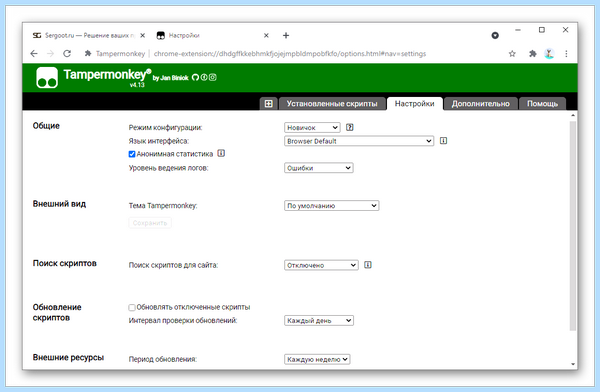Open Режим конфигурации dropdown showing Новичок

(x=312, y=127)
